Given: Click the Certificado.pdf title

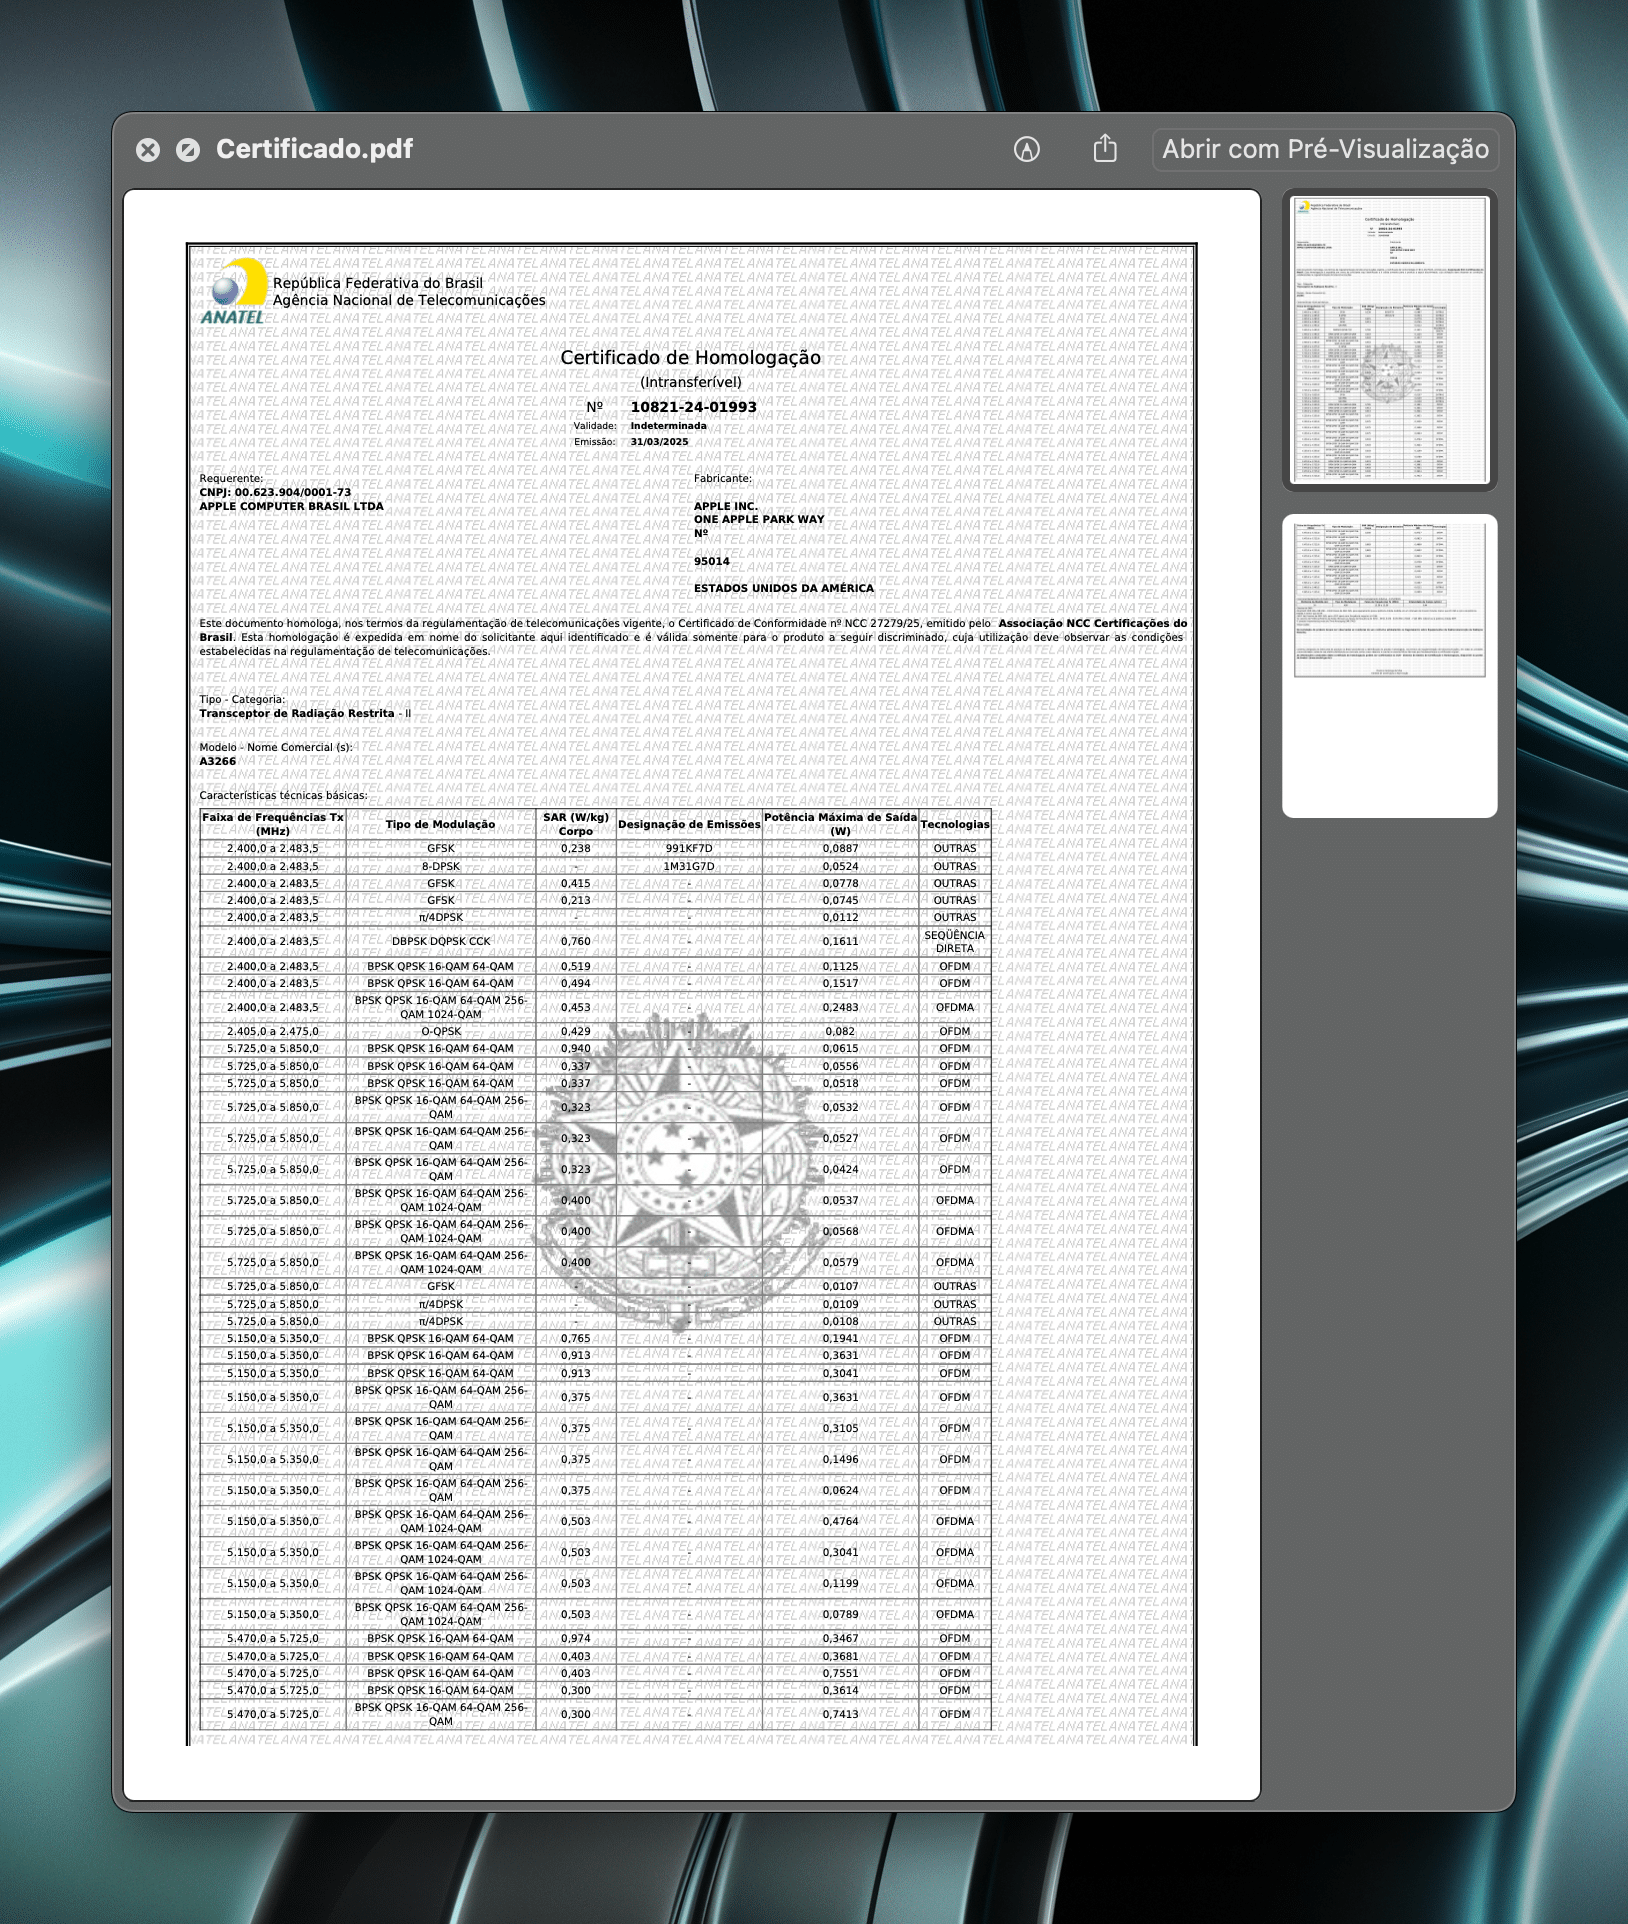Looking at the screenshot, I should (315, 149).
